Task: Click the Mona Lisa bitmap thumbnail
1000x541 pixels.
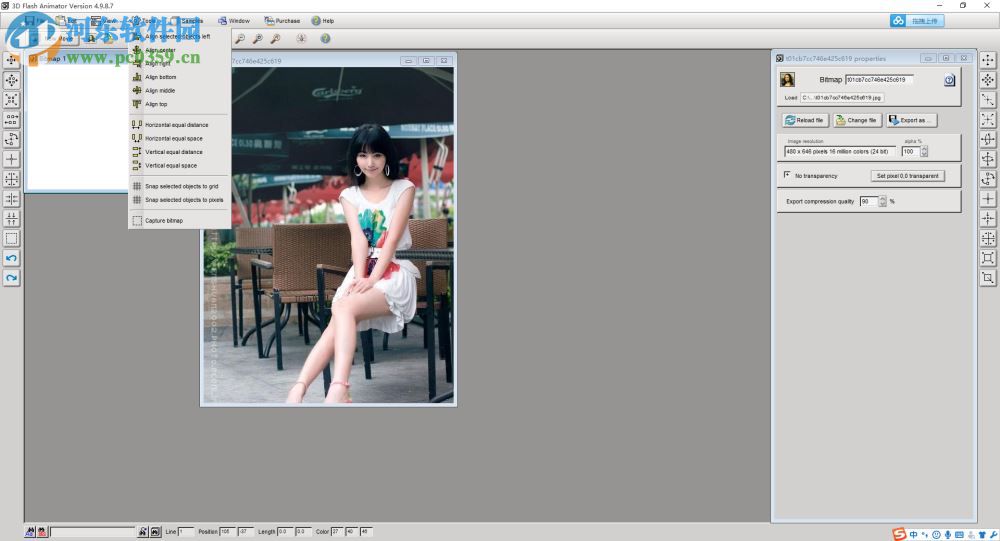Action: tap(788, 80)
